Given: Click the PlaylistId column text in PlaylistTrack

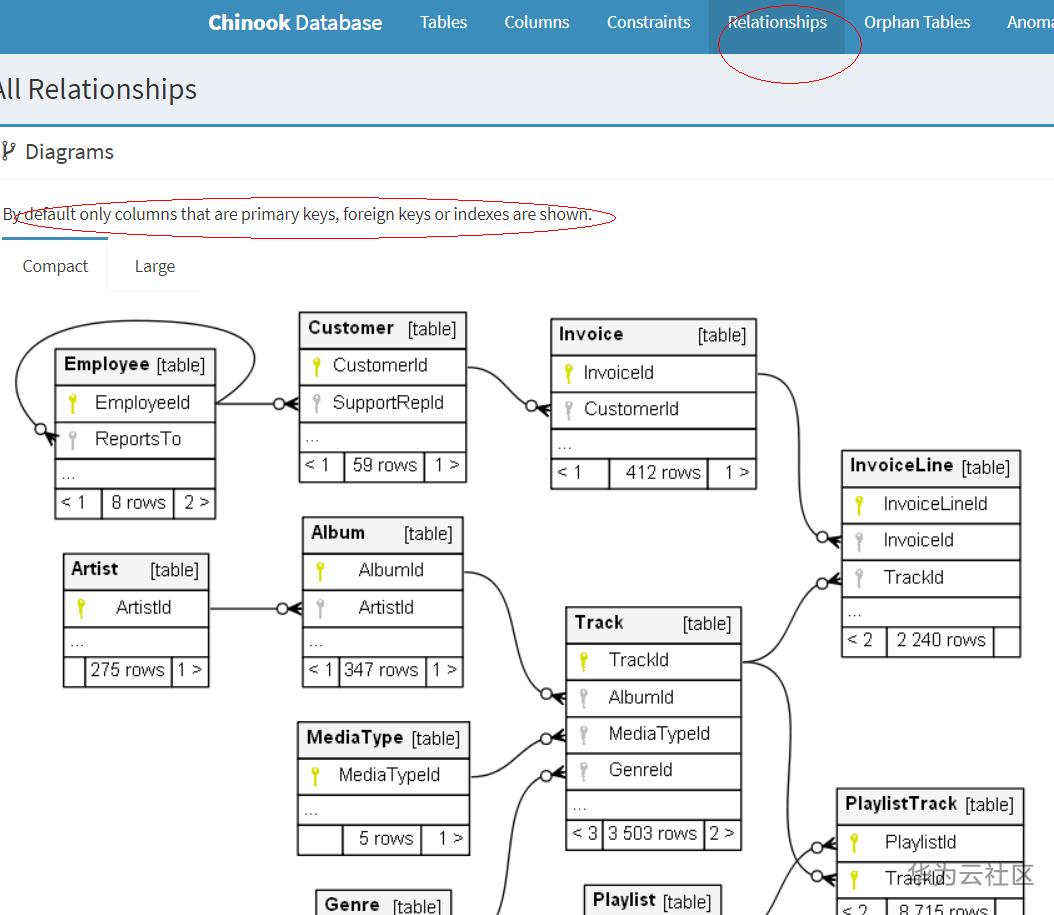Looking at the screenshot, I should [920, 842].
